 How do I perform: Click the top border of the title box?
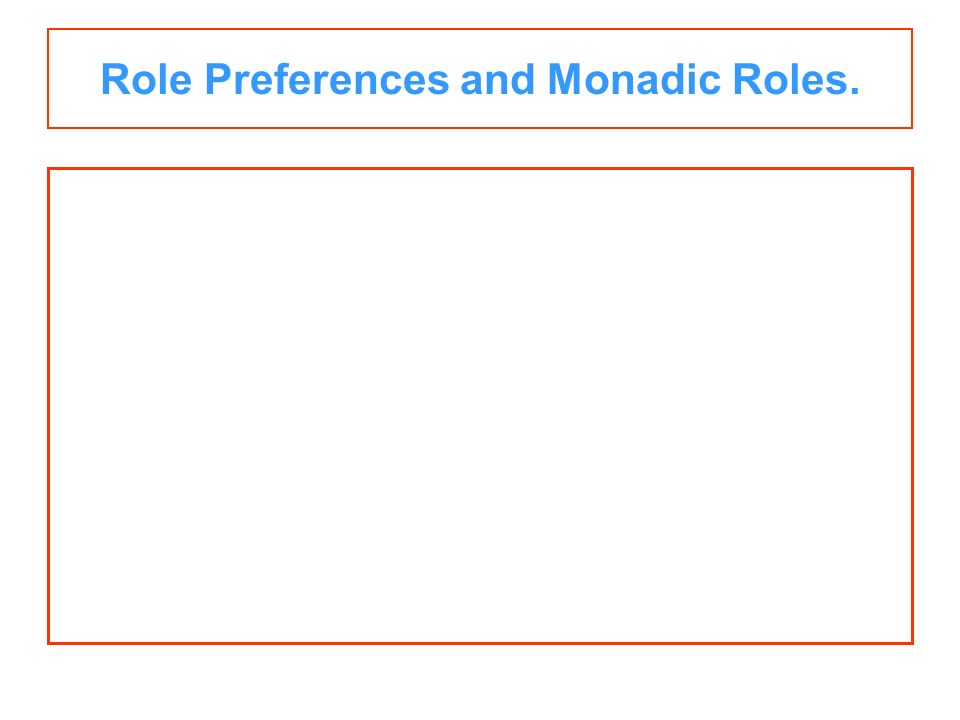(x=480, y=29)
